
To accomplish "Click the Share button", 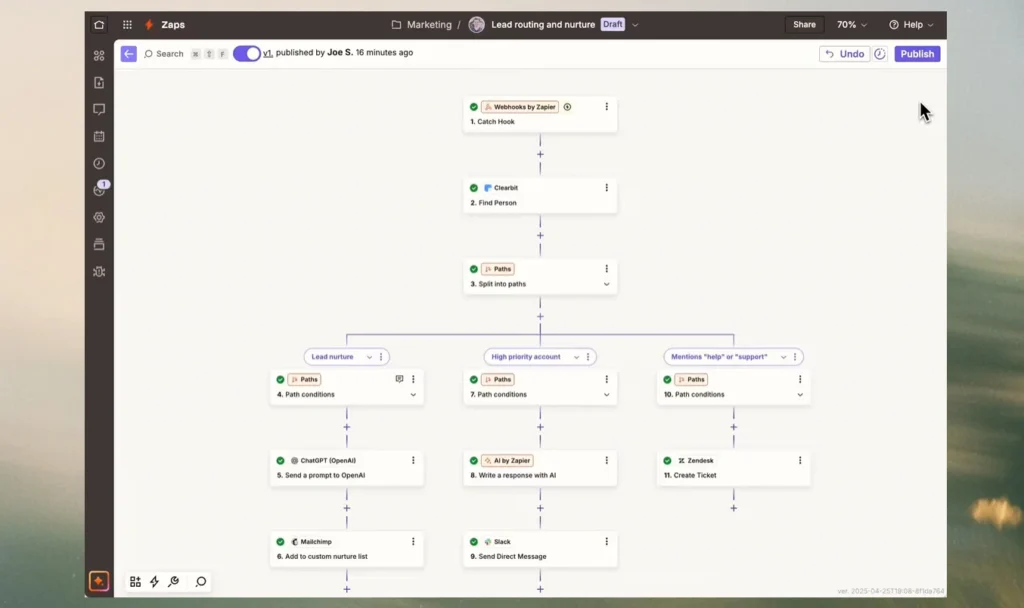I will coord(804,25).
